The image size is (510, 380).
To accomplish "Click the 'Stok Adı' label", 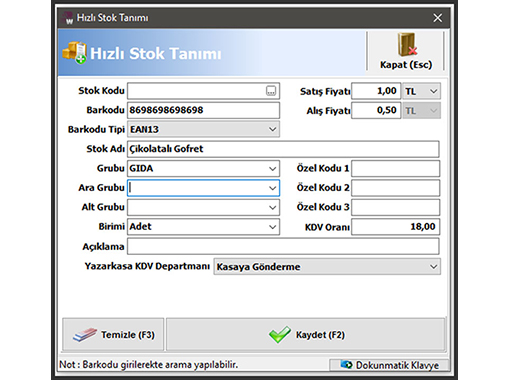I will (x=106, y=149).
